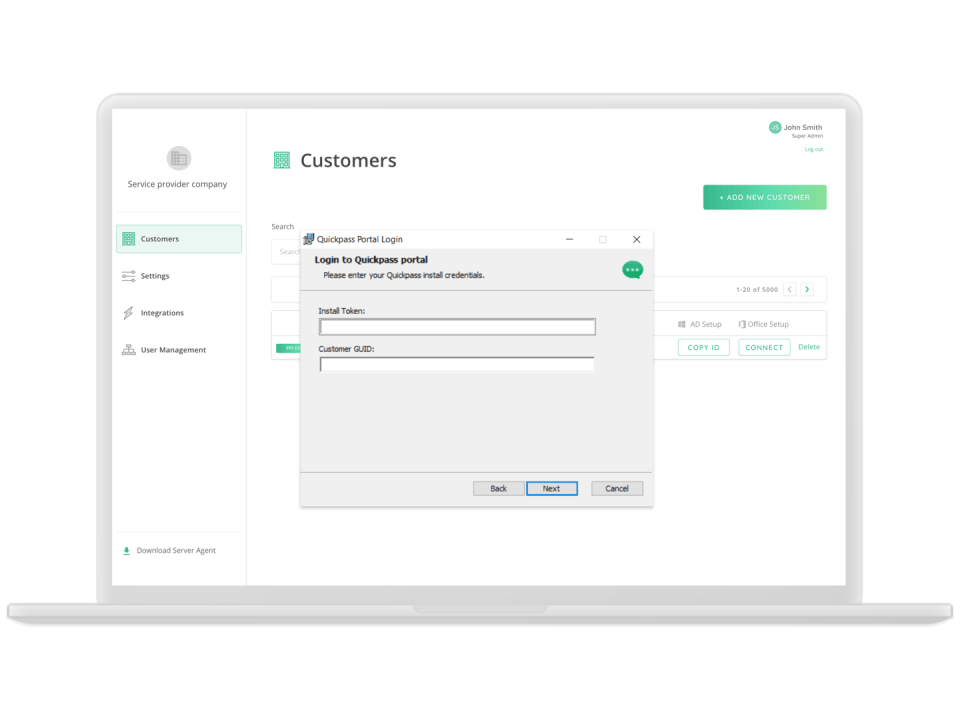Focus the Customer GUID input field
This screenshot has height=720, width=960.
(x=457, y=365)
